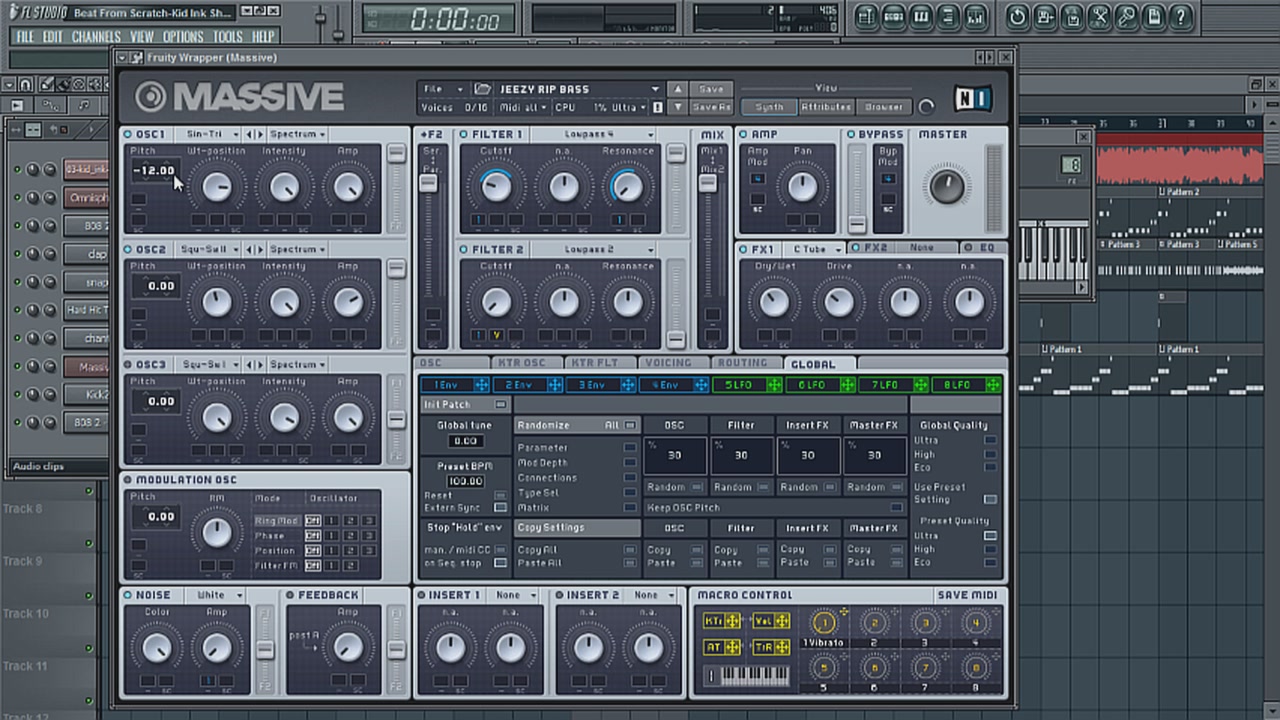Click the Massive logo circle icon
Image resolution: width=1280 pixels, height=720 pixels.
click(151, 97)
